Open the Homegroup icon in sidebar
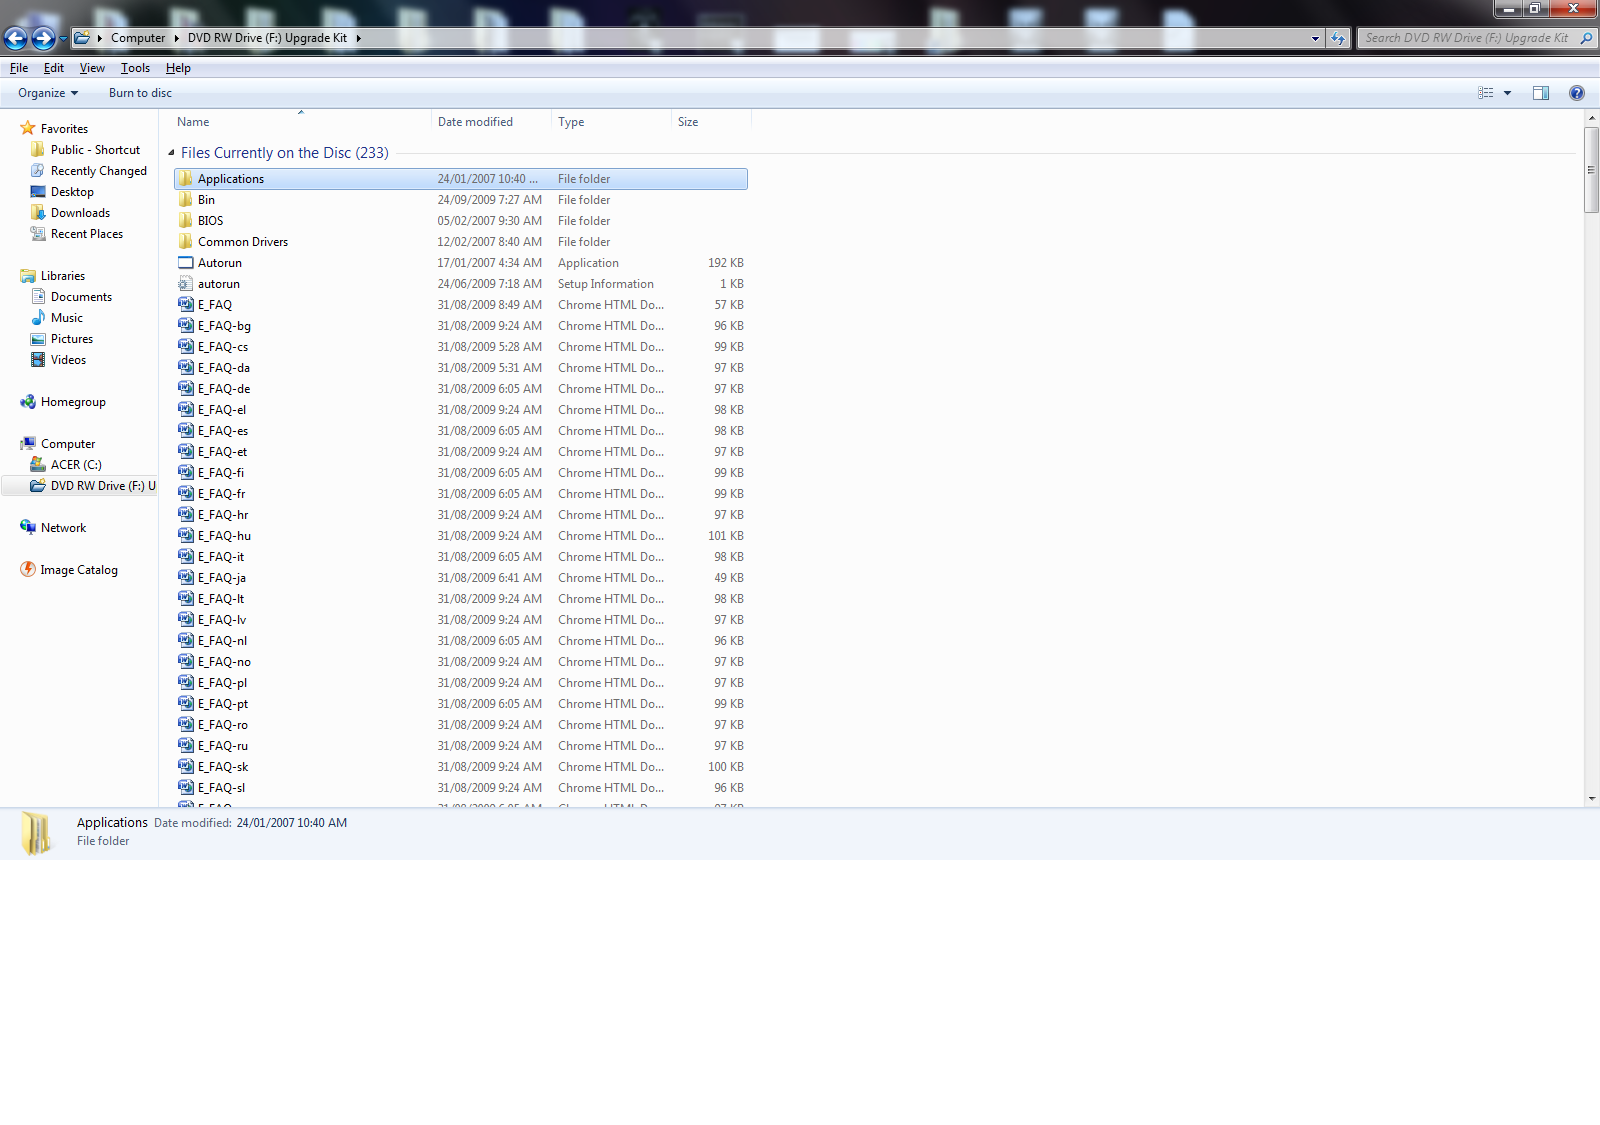 point(28,402)
